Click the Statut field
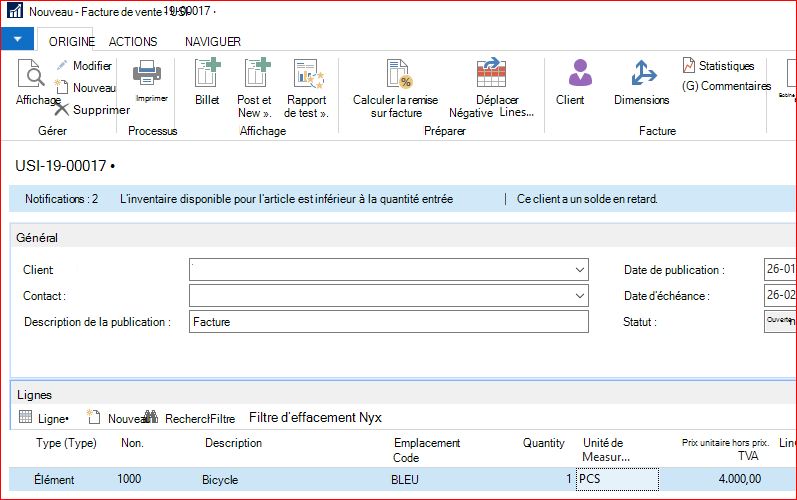 point(780,321)
